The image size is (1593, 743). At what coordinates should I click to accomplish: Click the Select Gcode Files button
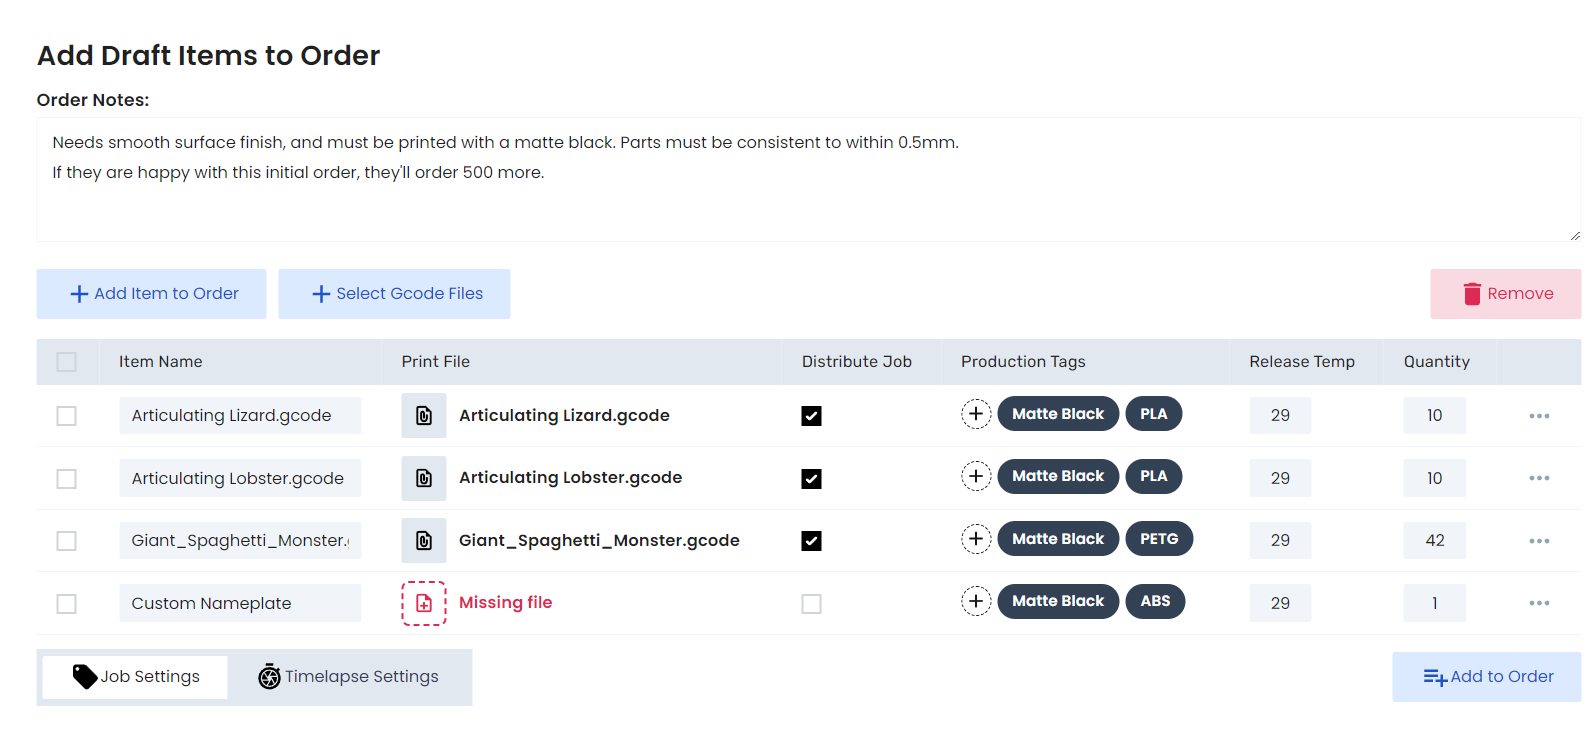coord(395,294)
